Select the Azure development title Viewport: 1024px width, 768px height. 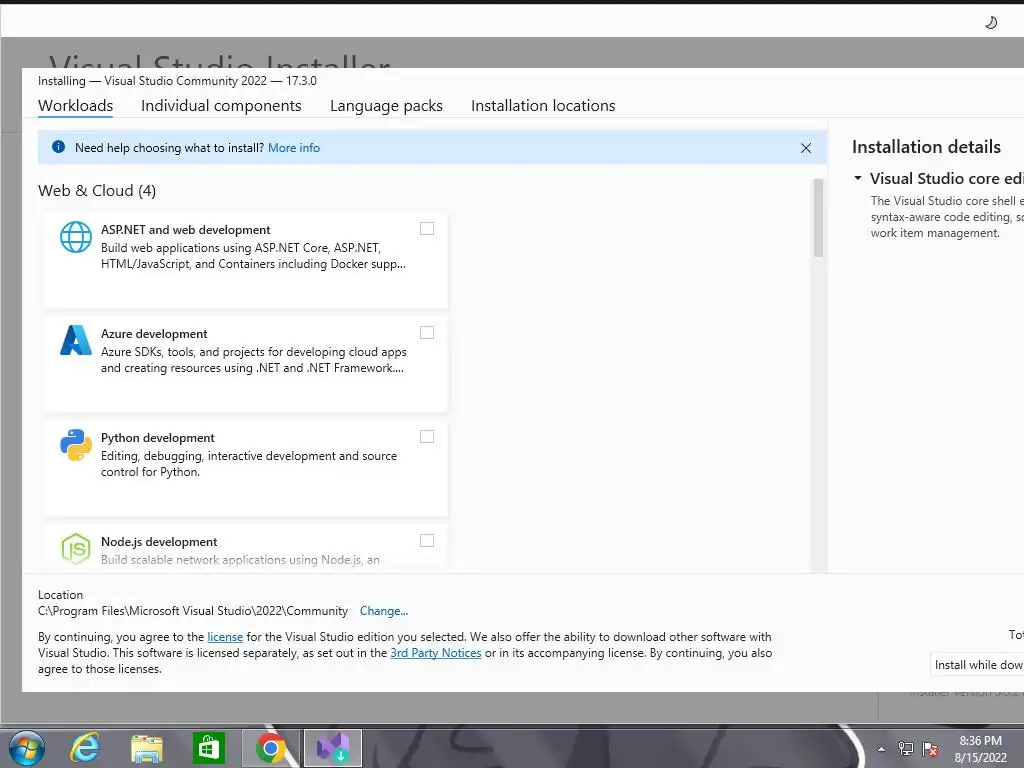[x=154, y=334]
